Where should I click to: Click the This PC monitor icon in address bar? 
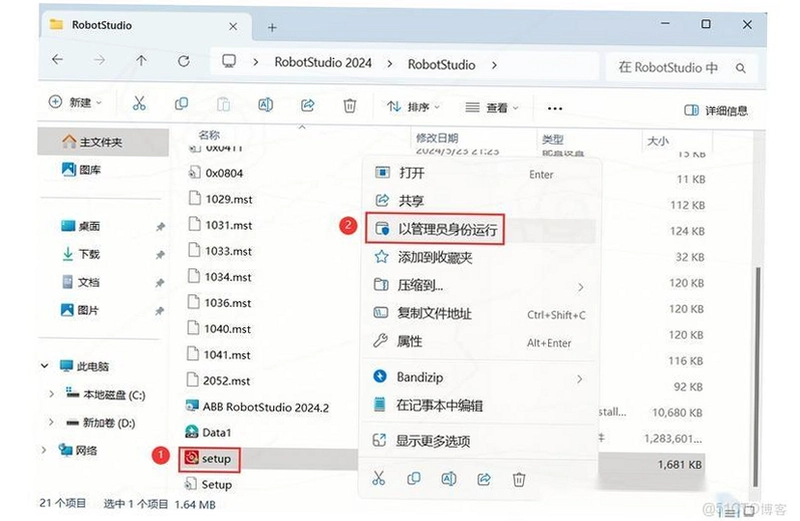pyautogui.click(x=229, y=62)
